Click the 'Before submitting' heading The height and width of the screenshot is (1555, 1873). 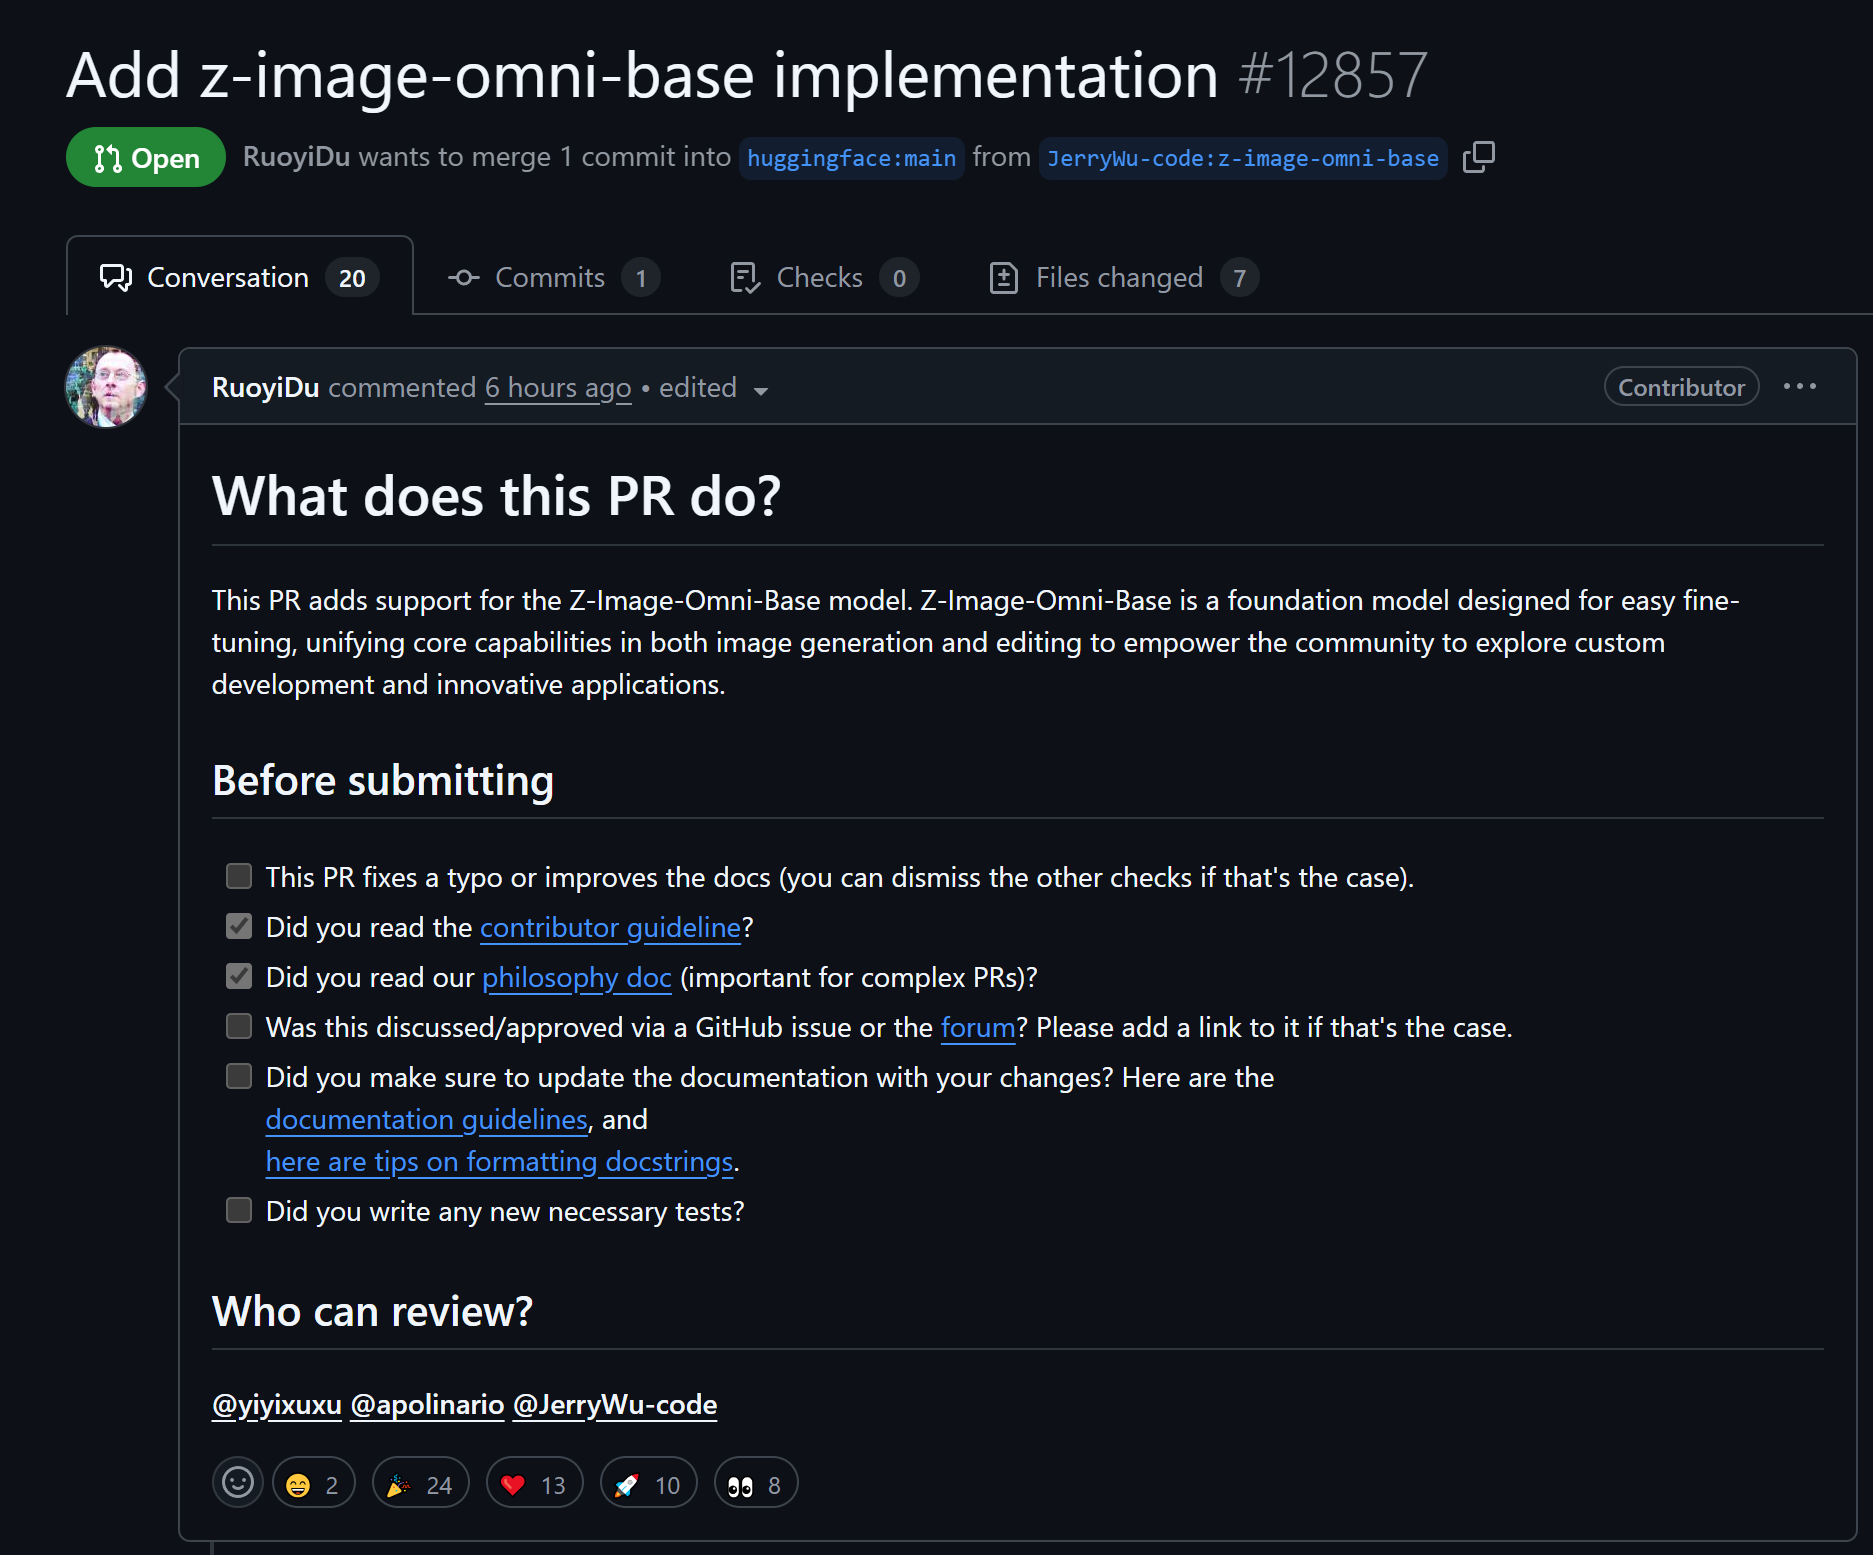pos(383,780)
